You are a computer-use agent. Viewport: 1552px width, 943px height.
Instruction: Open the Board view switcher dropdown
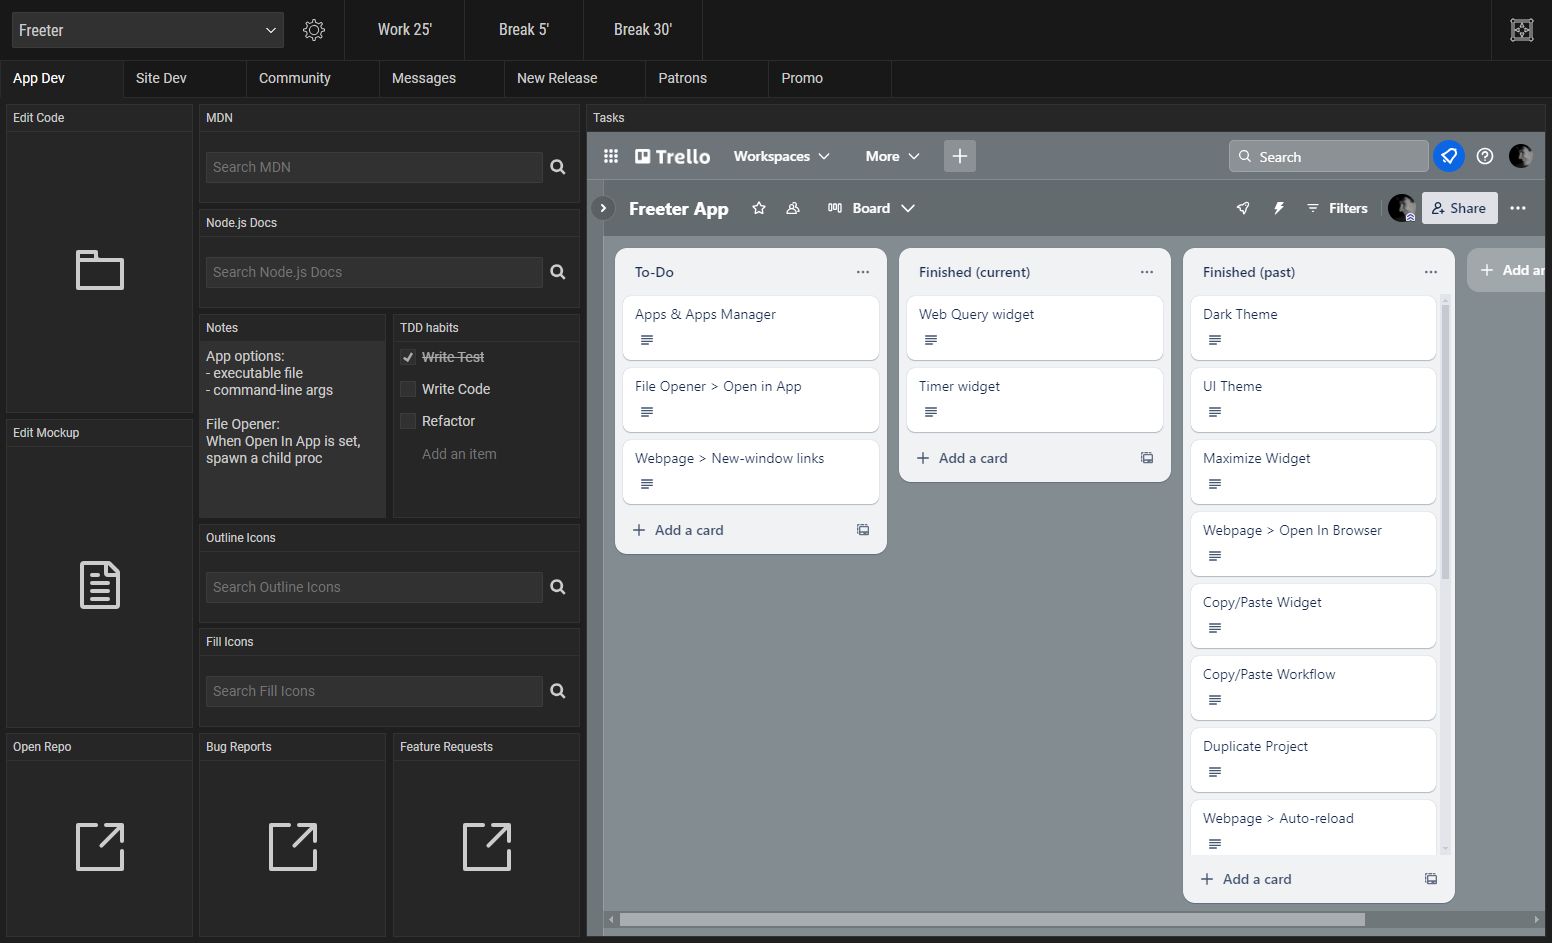coord(871,208)
